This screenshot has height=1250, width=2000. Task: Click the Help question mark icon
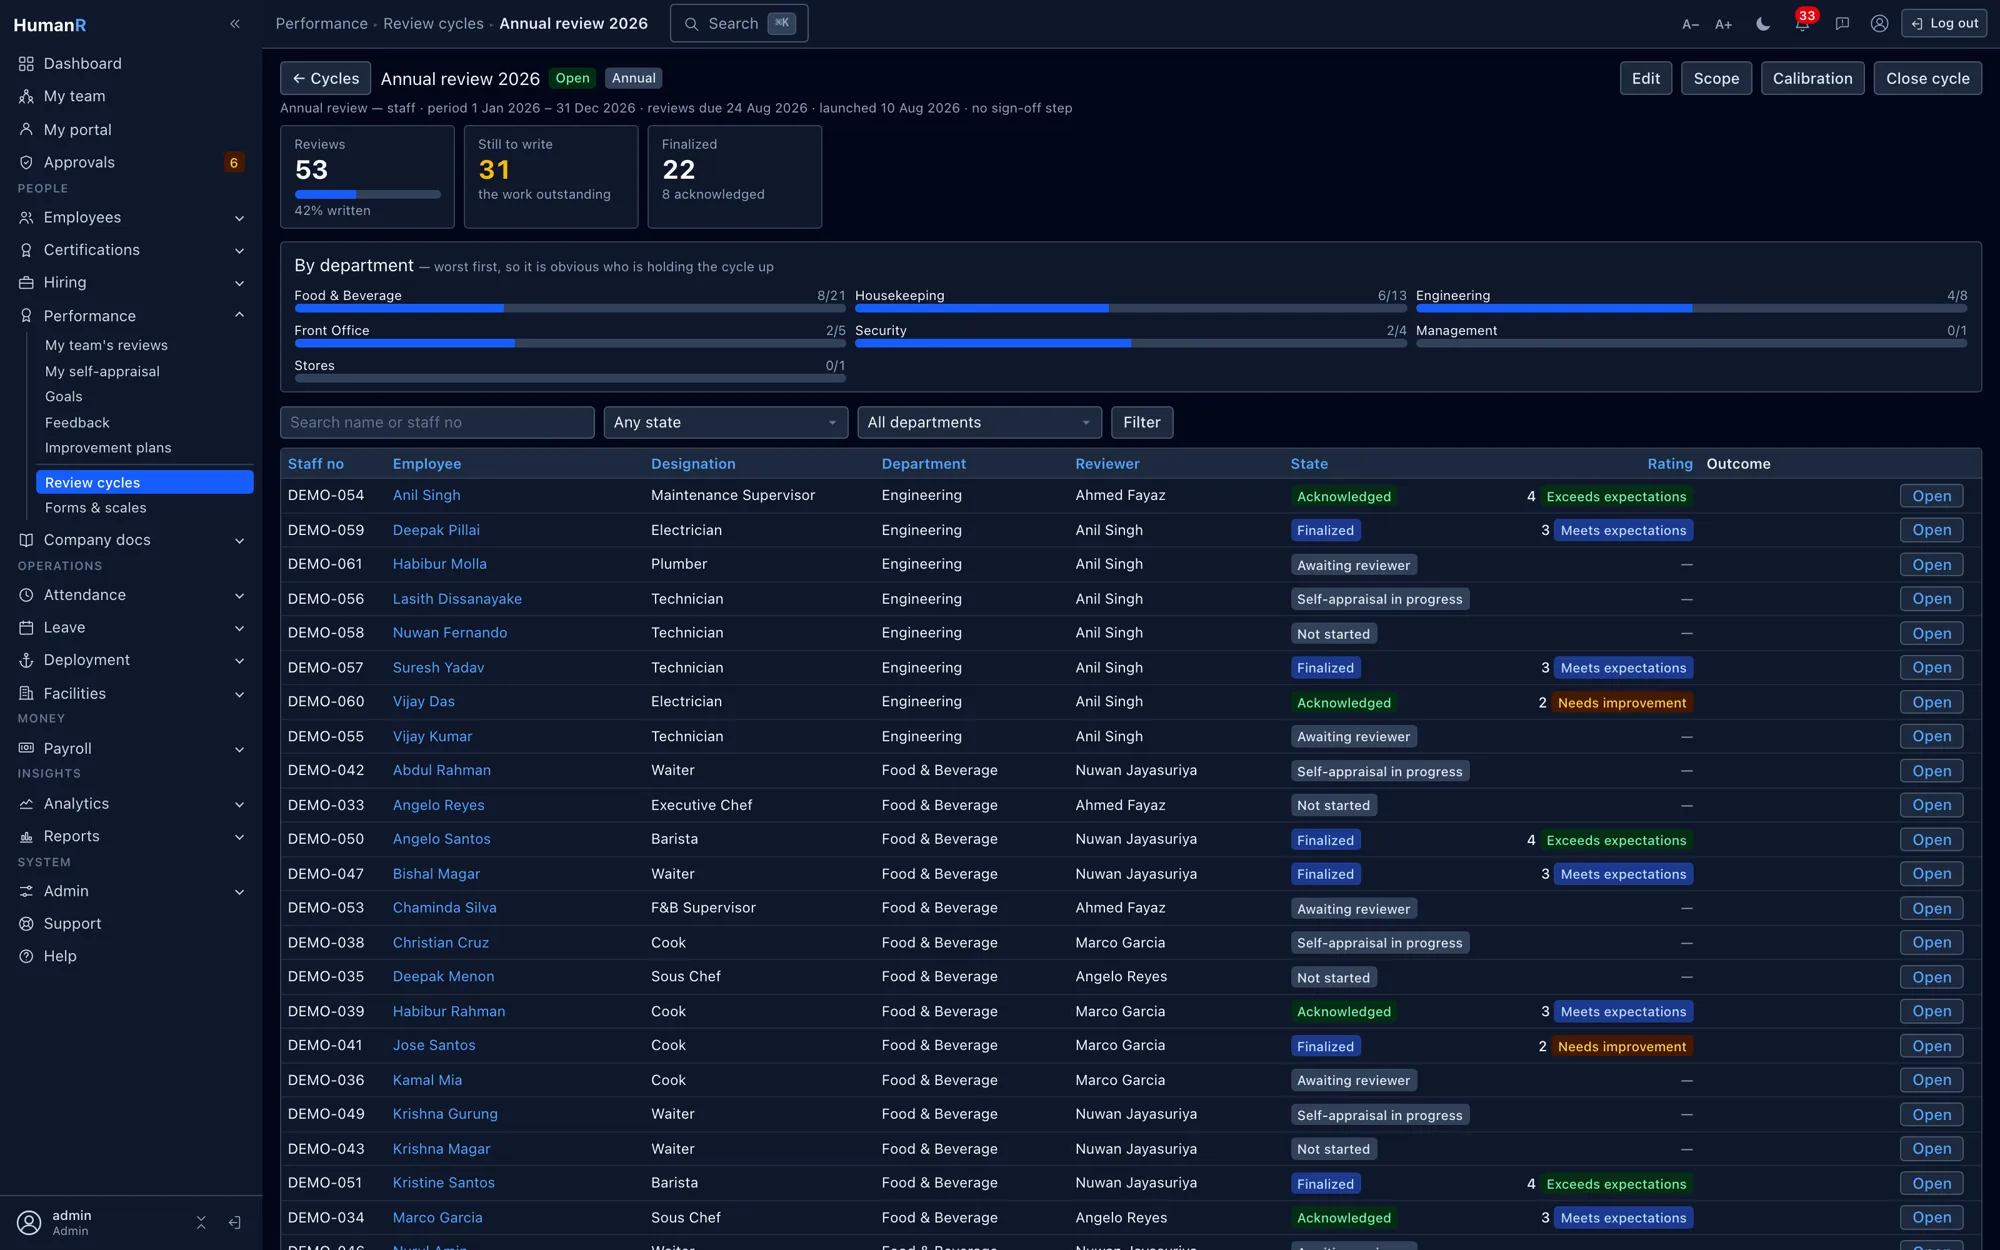point(26,957)
